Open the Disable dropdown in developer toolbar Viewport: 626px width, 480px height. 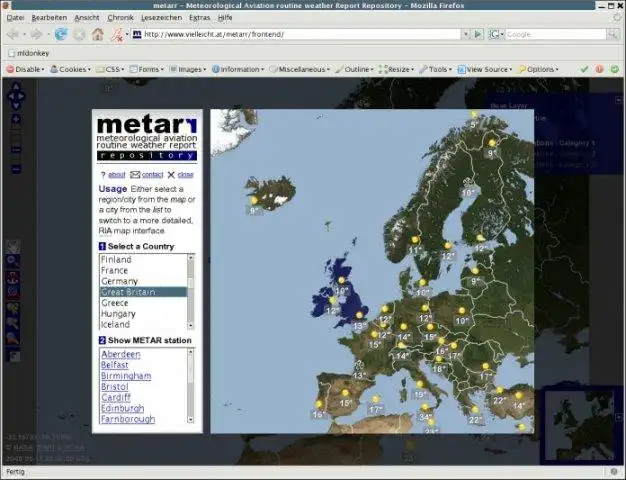click(25, 69)
